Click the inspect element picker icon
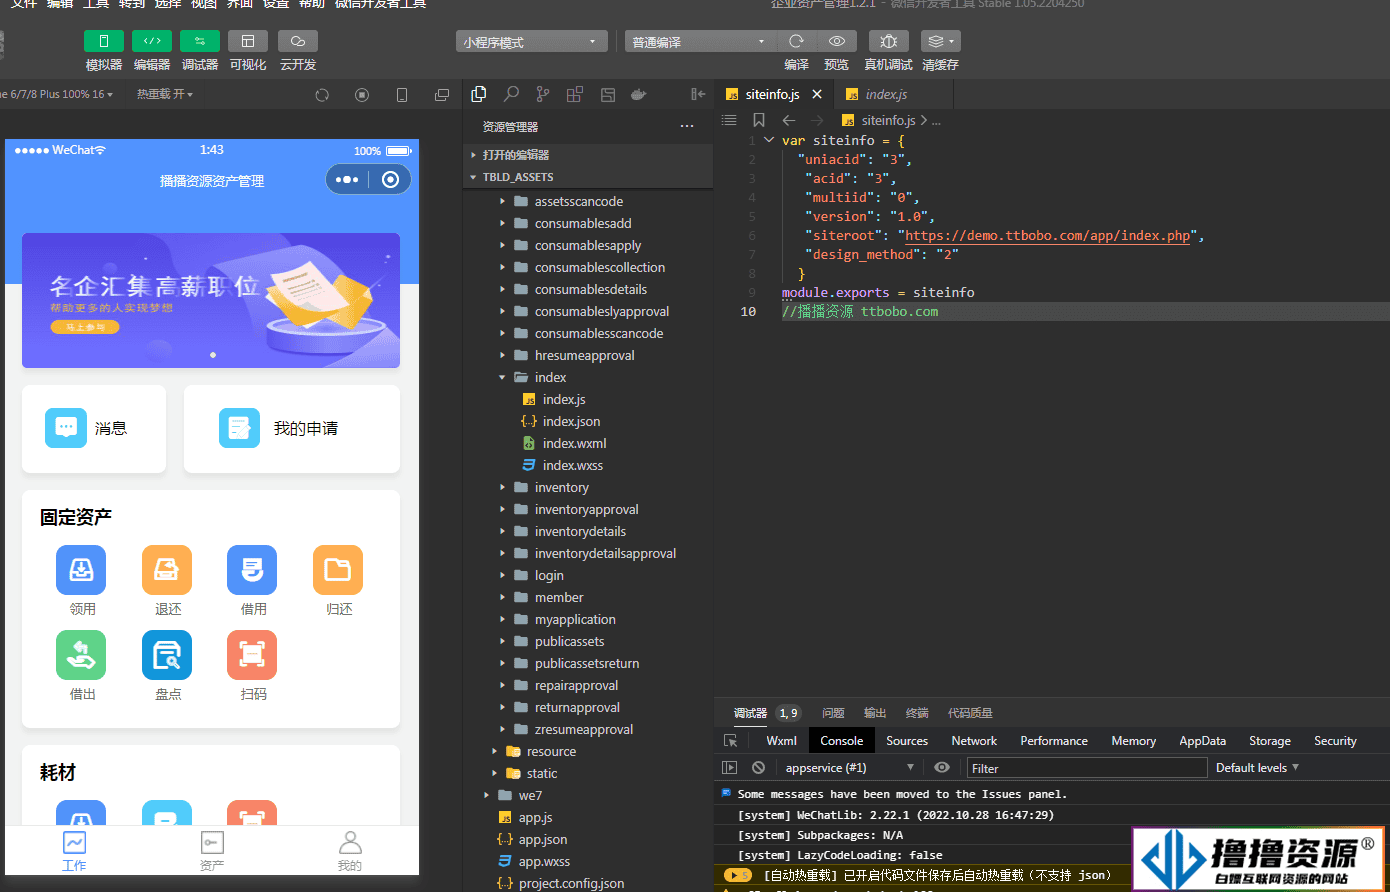This screenshot has width=1390, height=892. point(731,741)
